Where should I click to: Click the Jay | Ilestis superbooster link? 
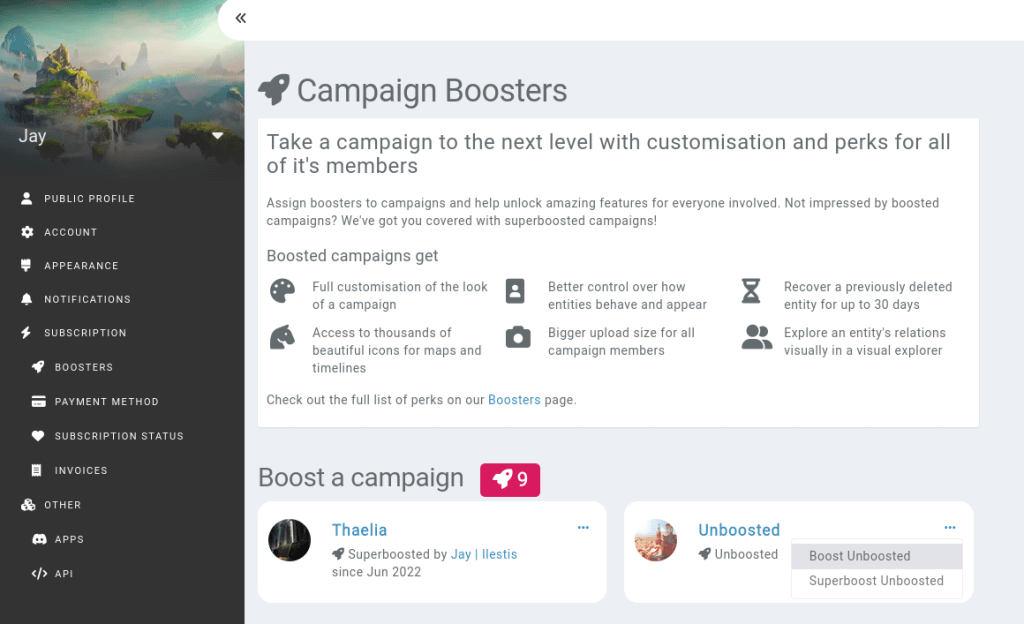tap(484, 553)
